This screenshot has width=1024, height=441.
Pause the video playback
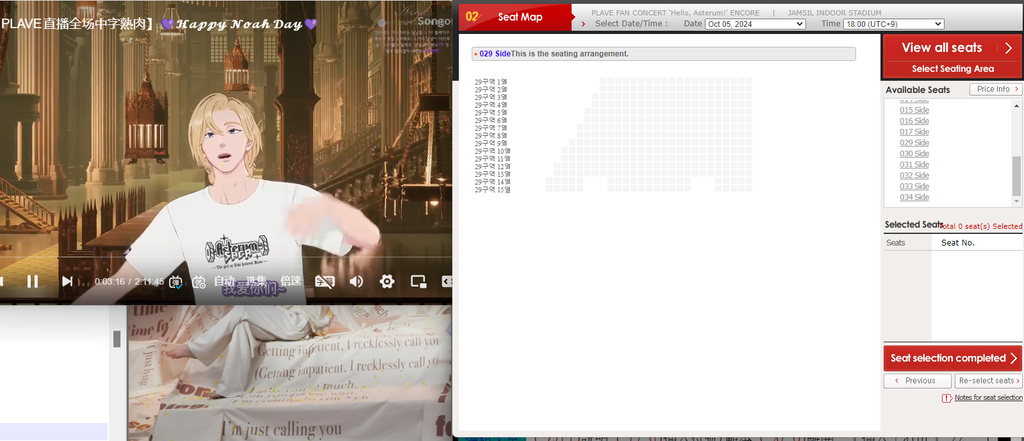click(32, 282)
